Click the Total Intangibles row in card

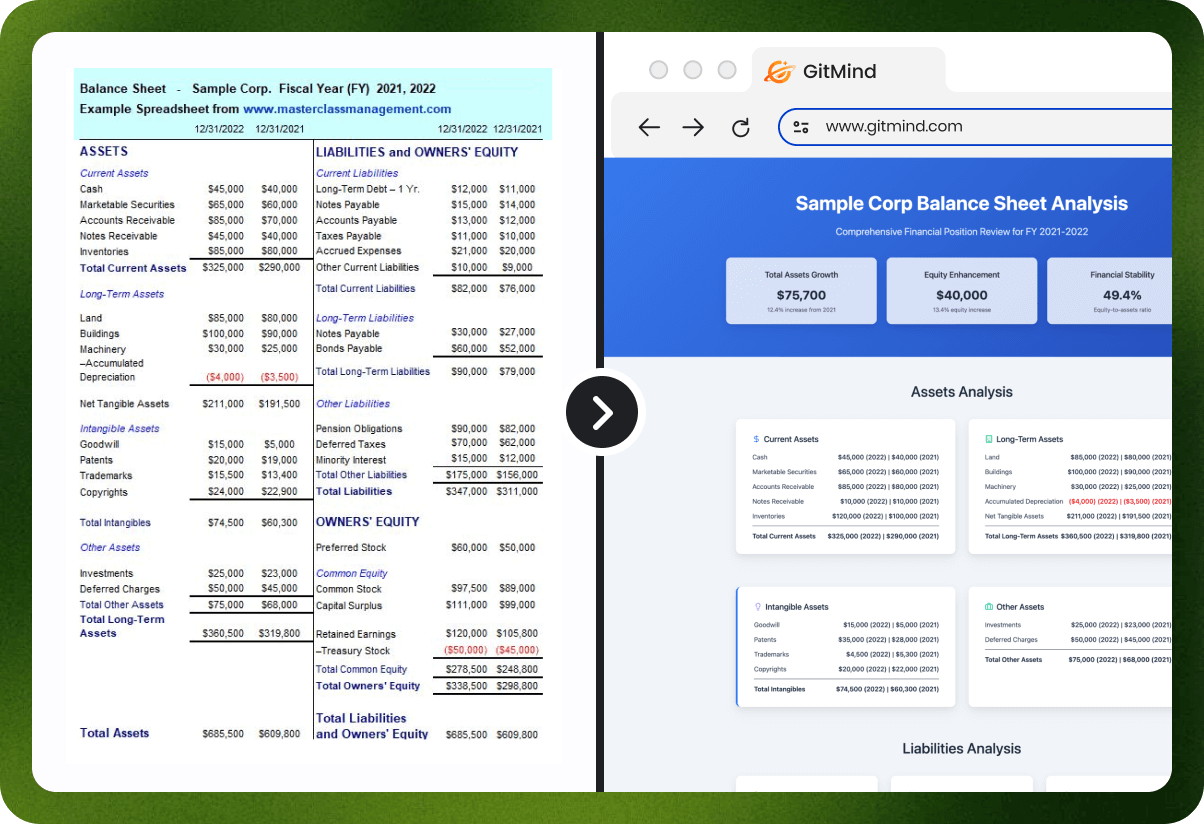pos(846,689)
